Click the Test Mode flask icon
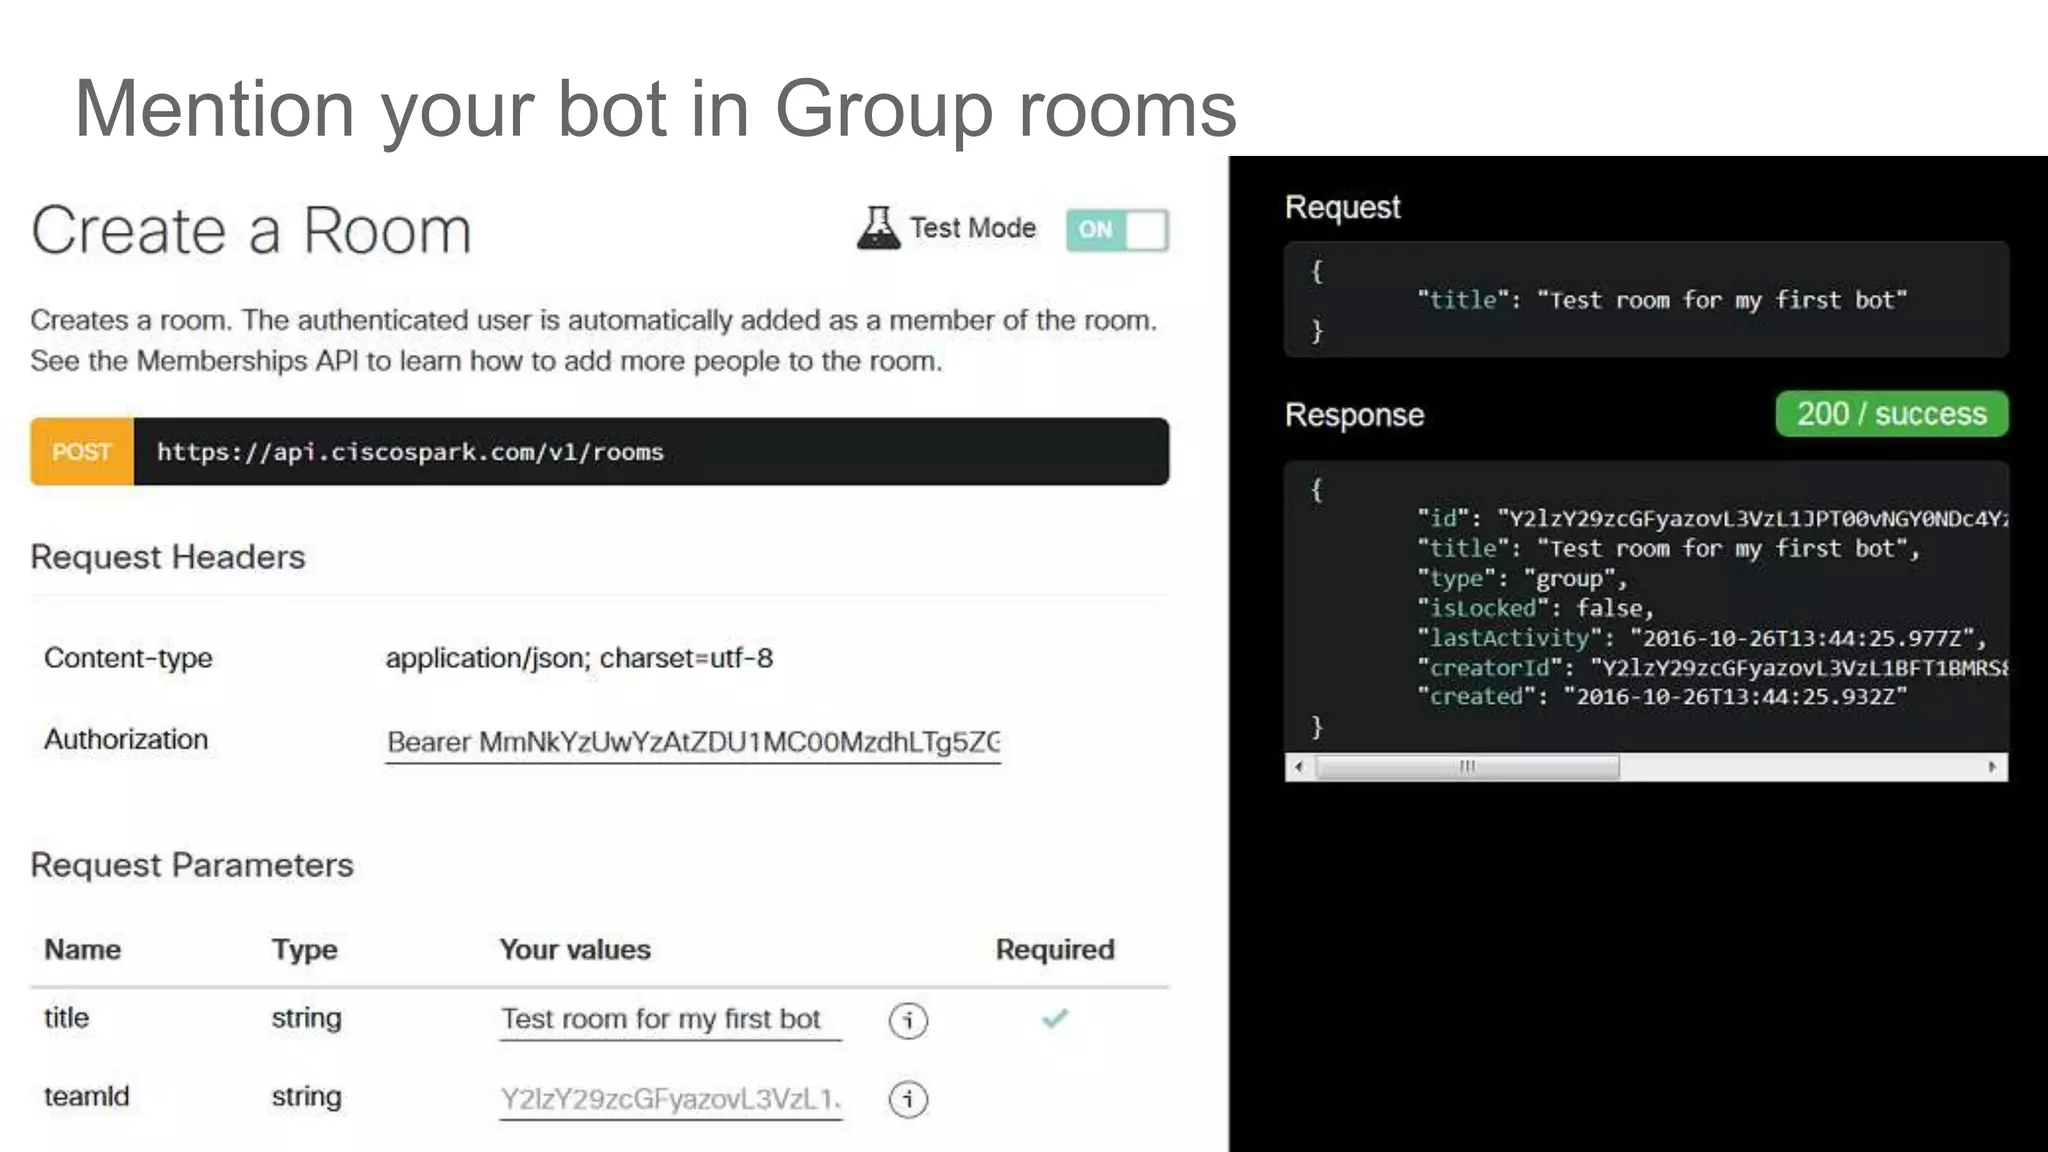Screen dimensions: 2048x1152 pyautogui.click(x=878, y=228)
